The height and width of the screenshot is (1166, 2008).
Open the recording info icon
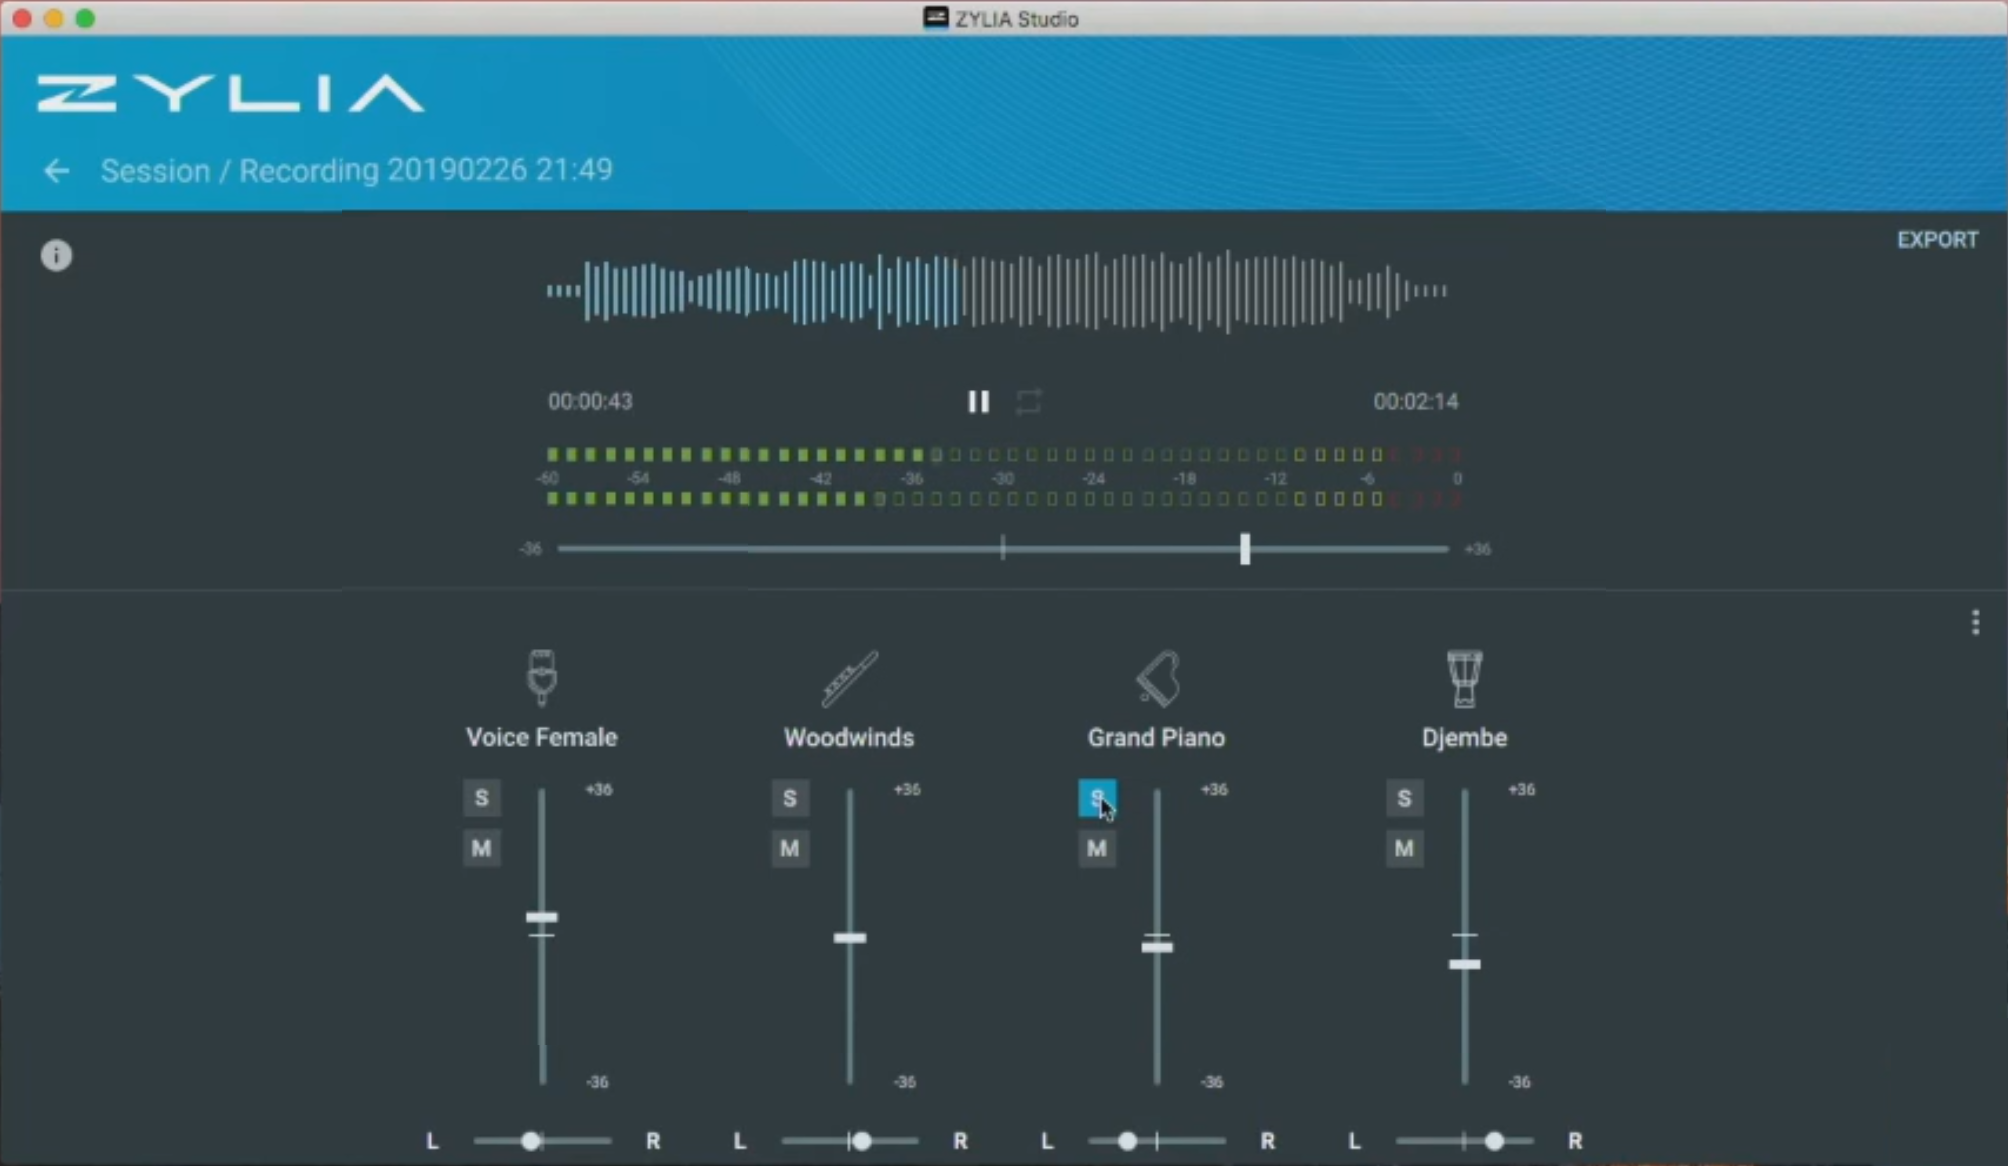(56, 256)
